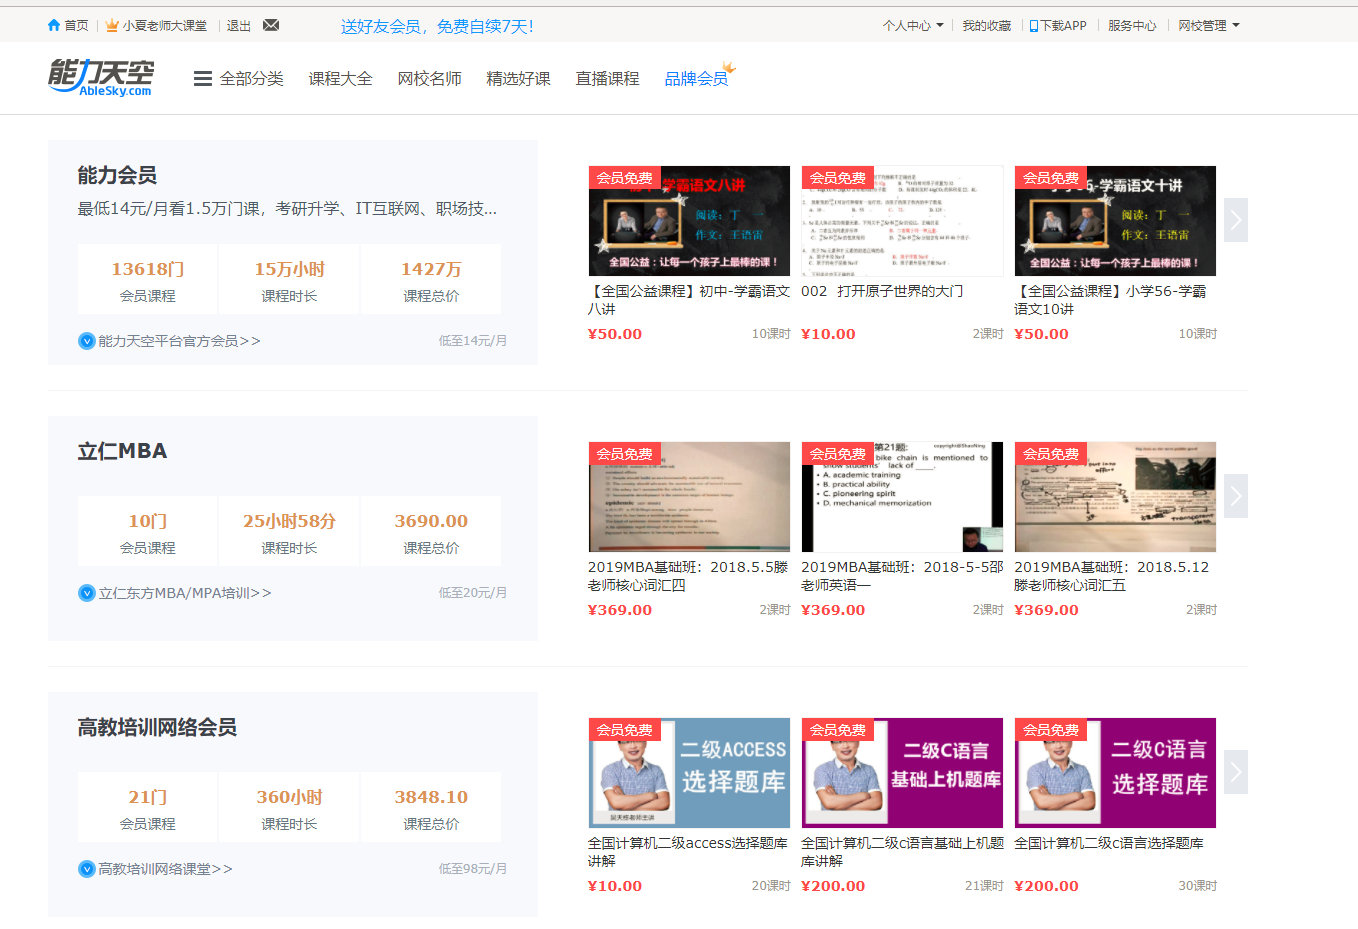This screenshot has height=929, width=1358.
Task: Show next courses in 立仁MBA carousel
Action: [1235, 496]
